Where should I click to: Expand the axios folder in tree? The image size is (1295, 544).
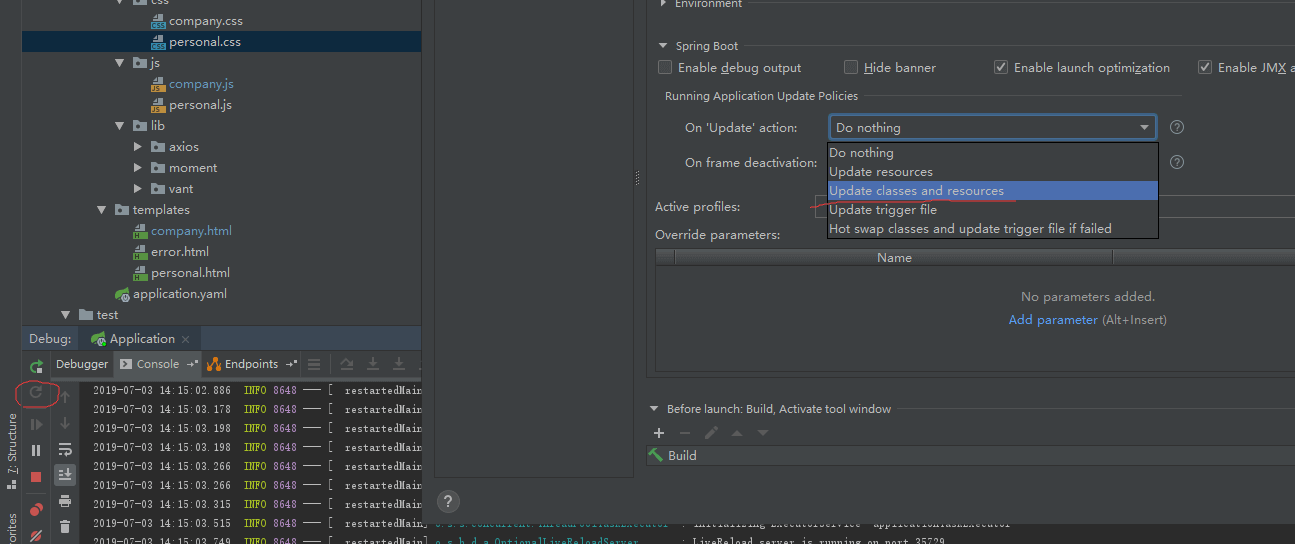tap(138, 147)
